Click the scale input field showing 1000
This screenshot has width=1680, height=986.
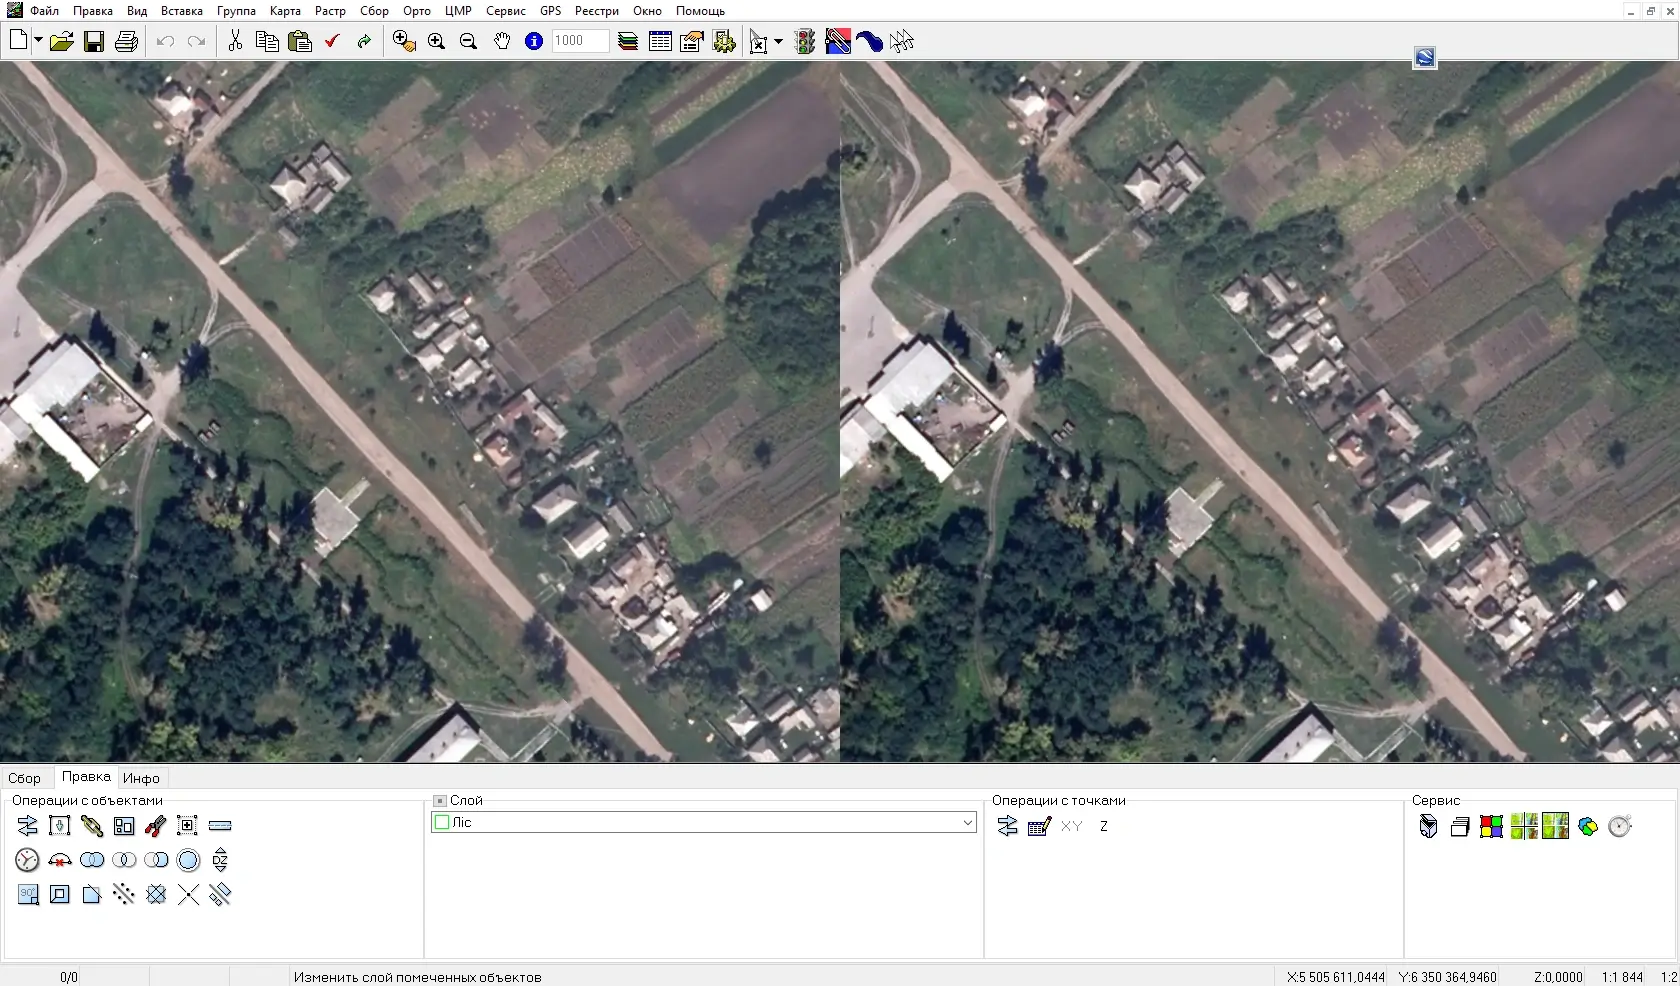point(580,41)
